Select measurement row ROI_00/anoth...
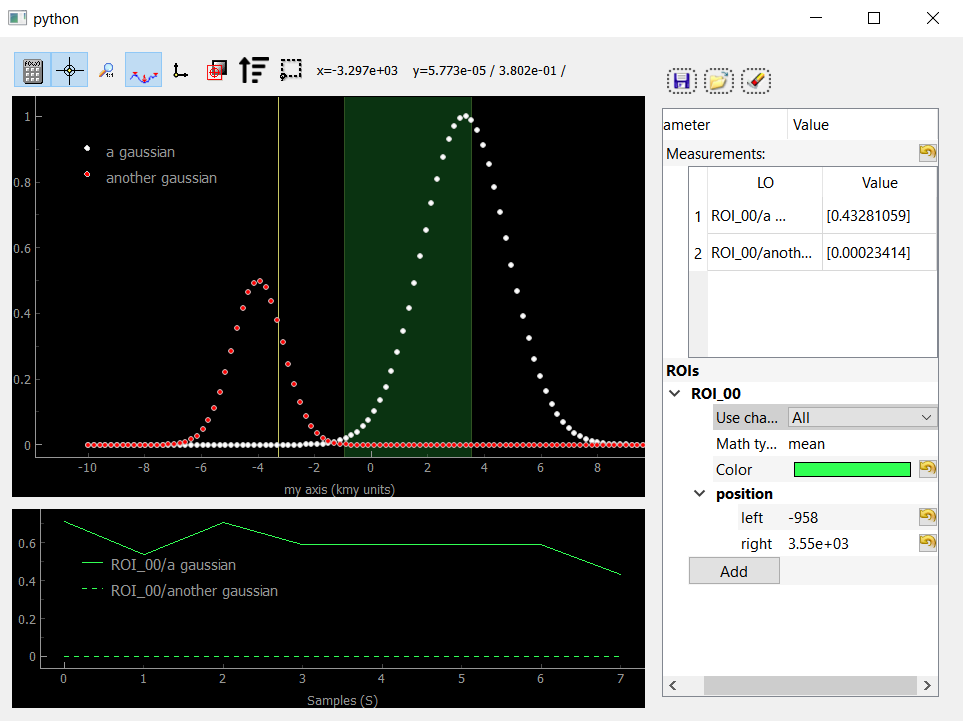 (765, 252)
